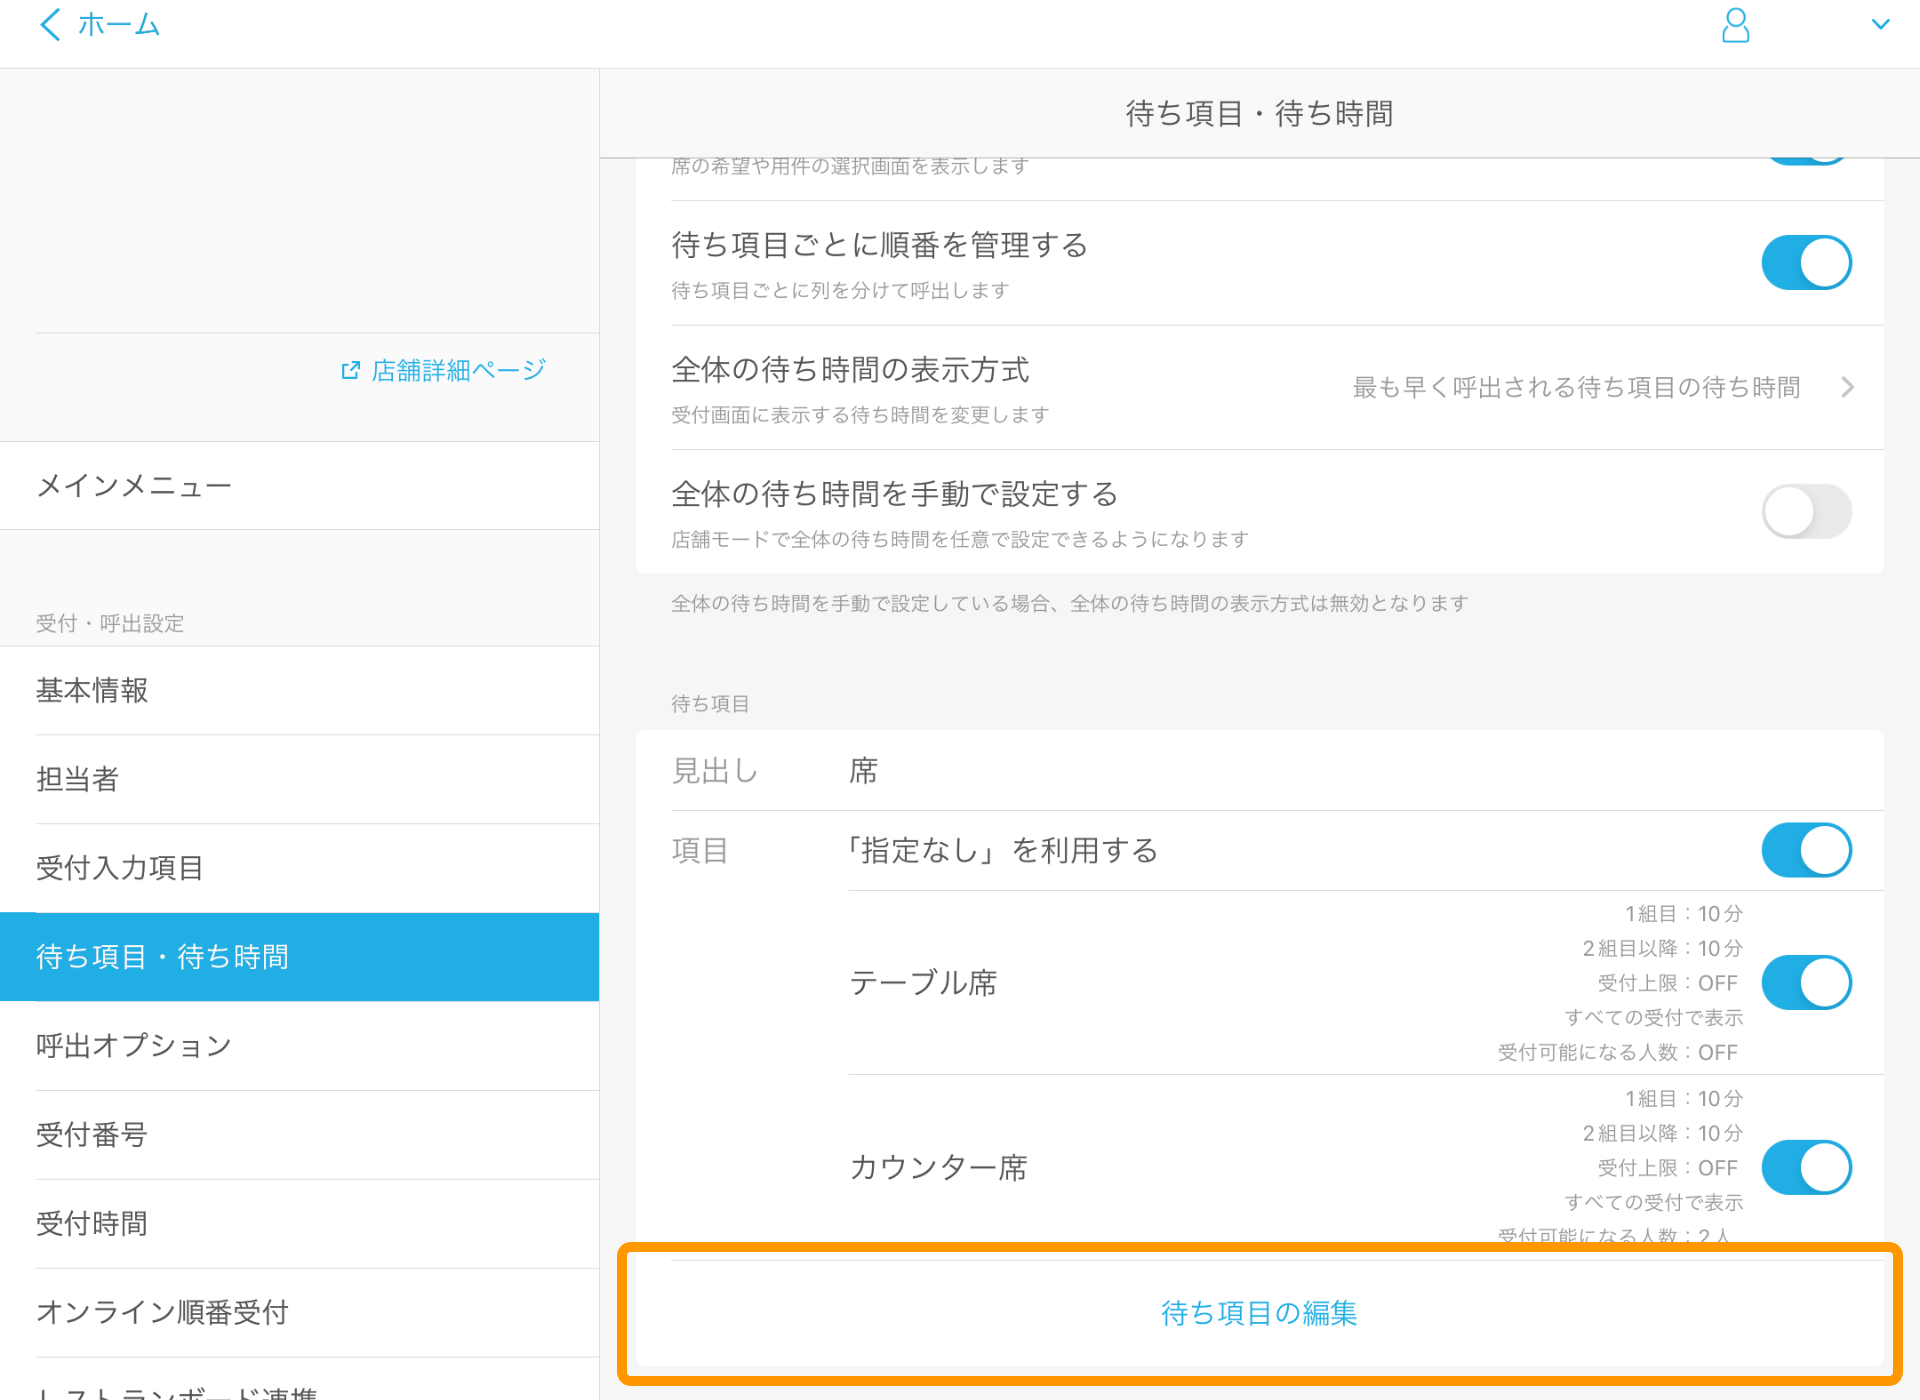Click the テーブル席 item label
Viewport: 1920px width, 1400px height.
[923, 983]
